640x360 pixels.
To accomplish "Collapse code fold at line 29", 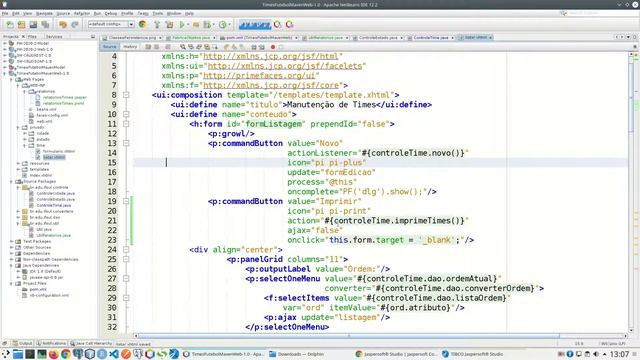I will click(126, 298).
